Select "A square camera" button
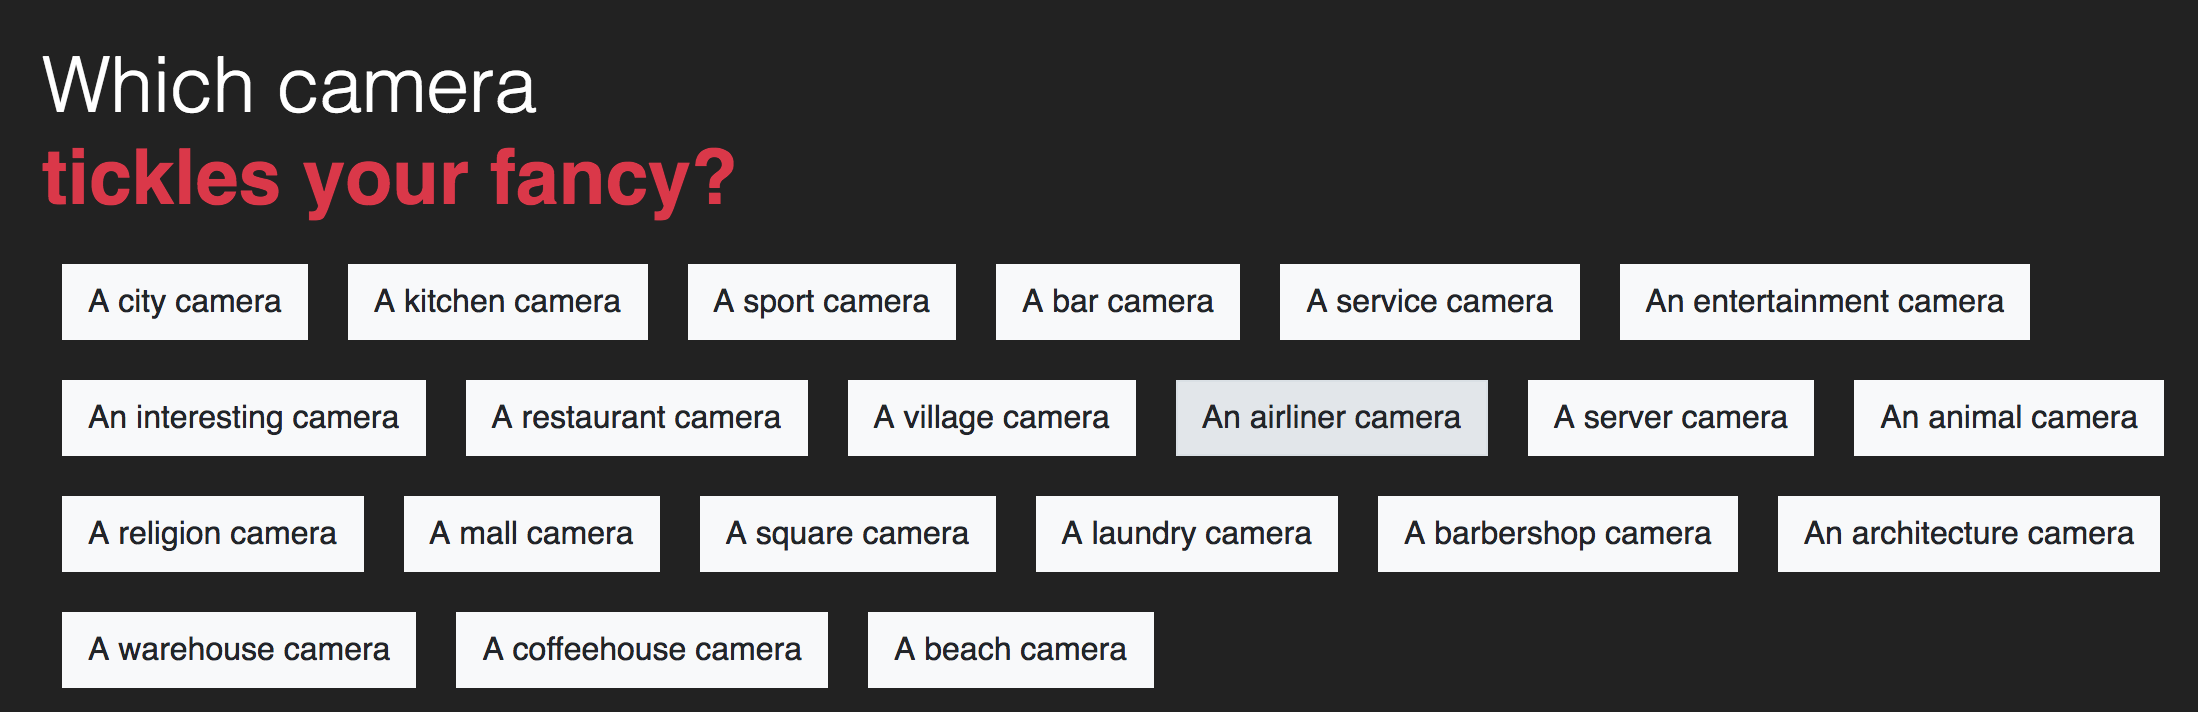This screenshot has width=2198, height=712. 847,534
